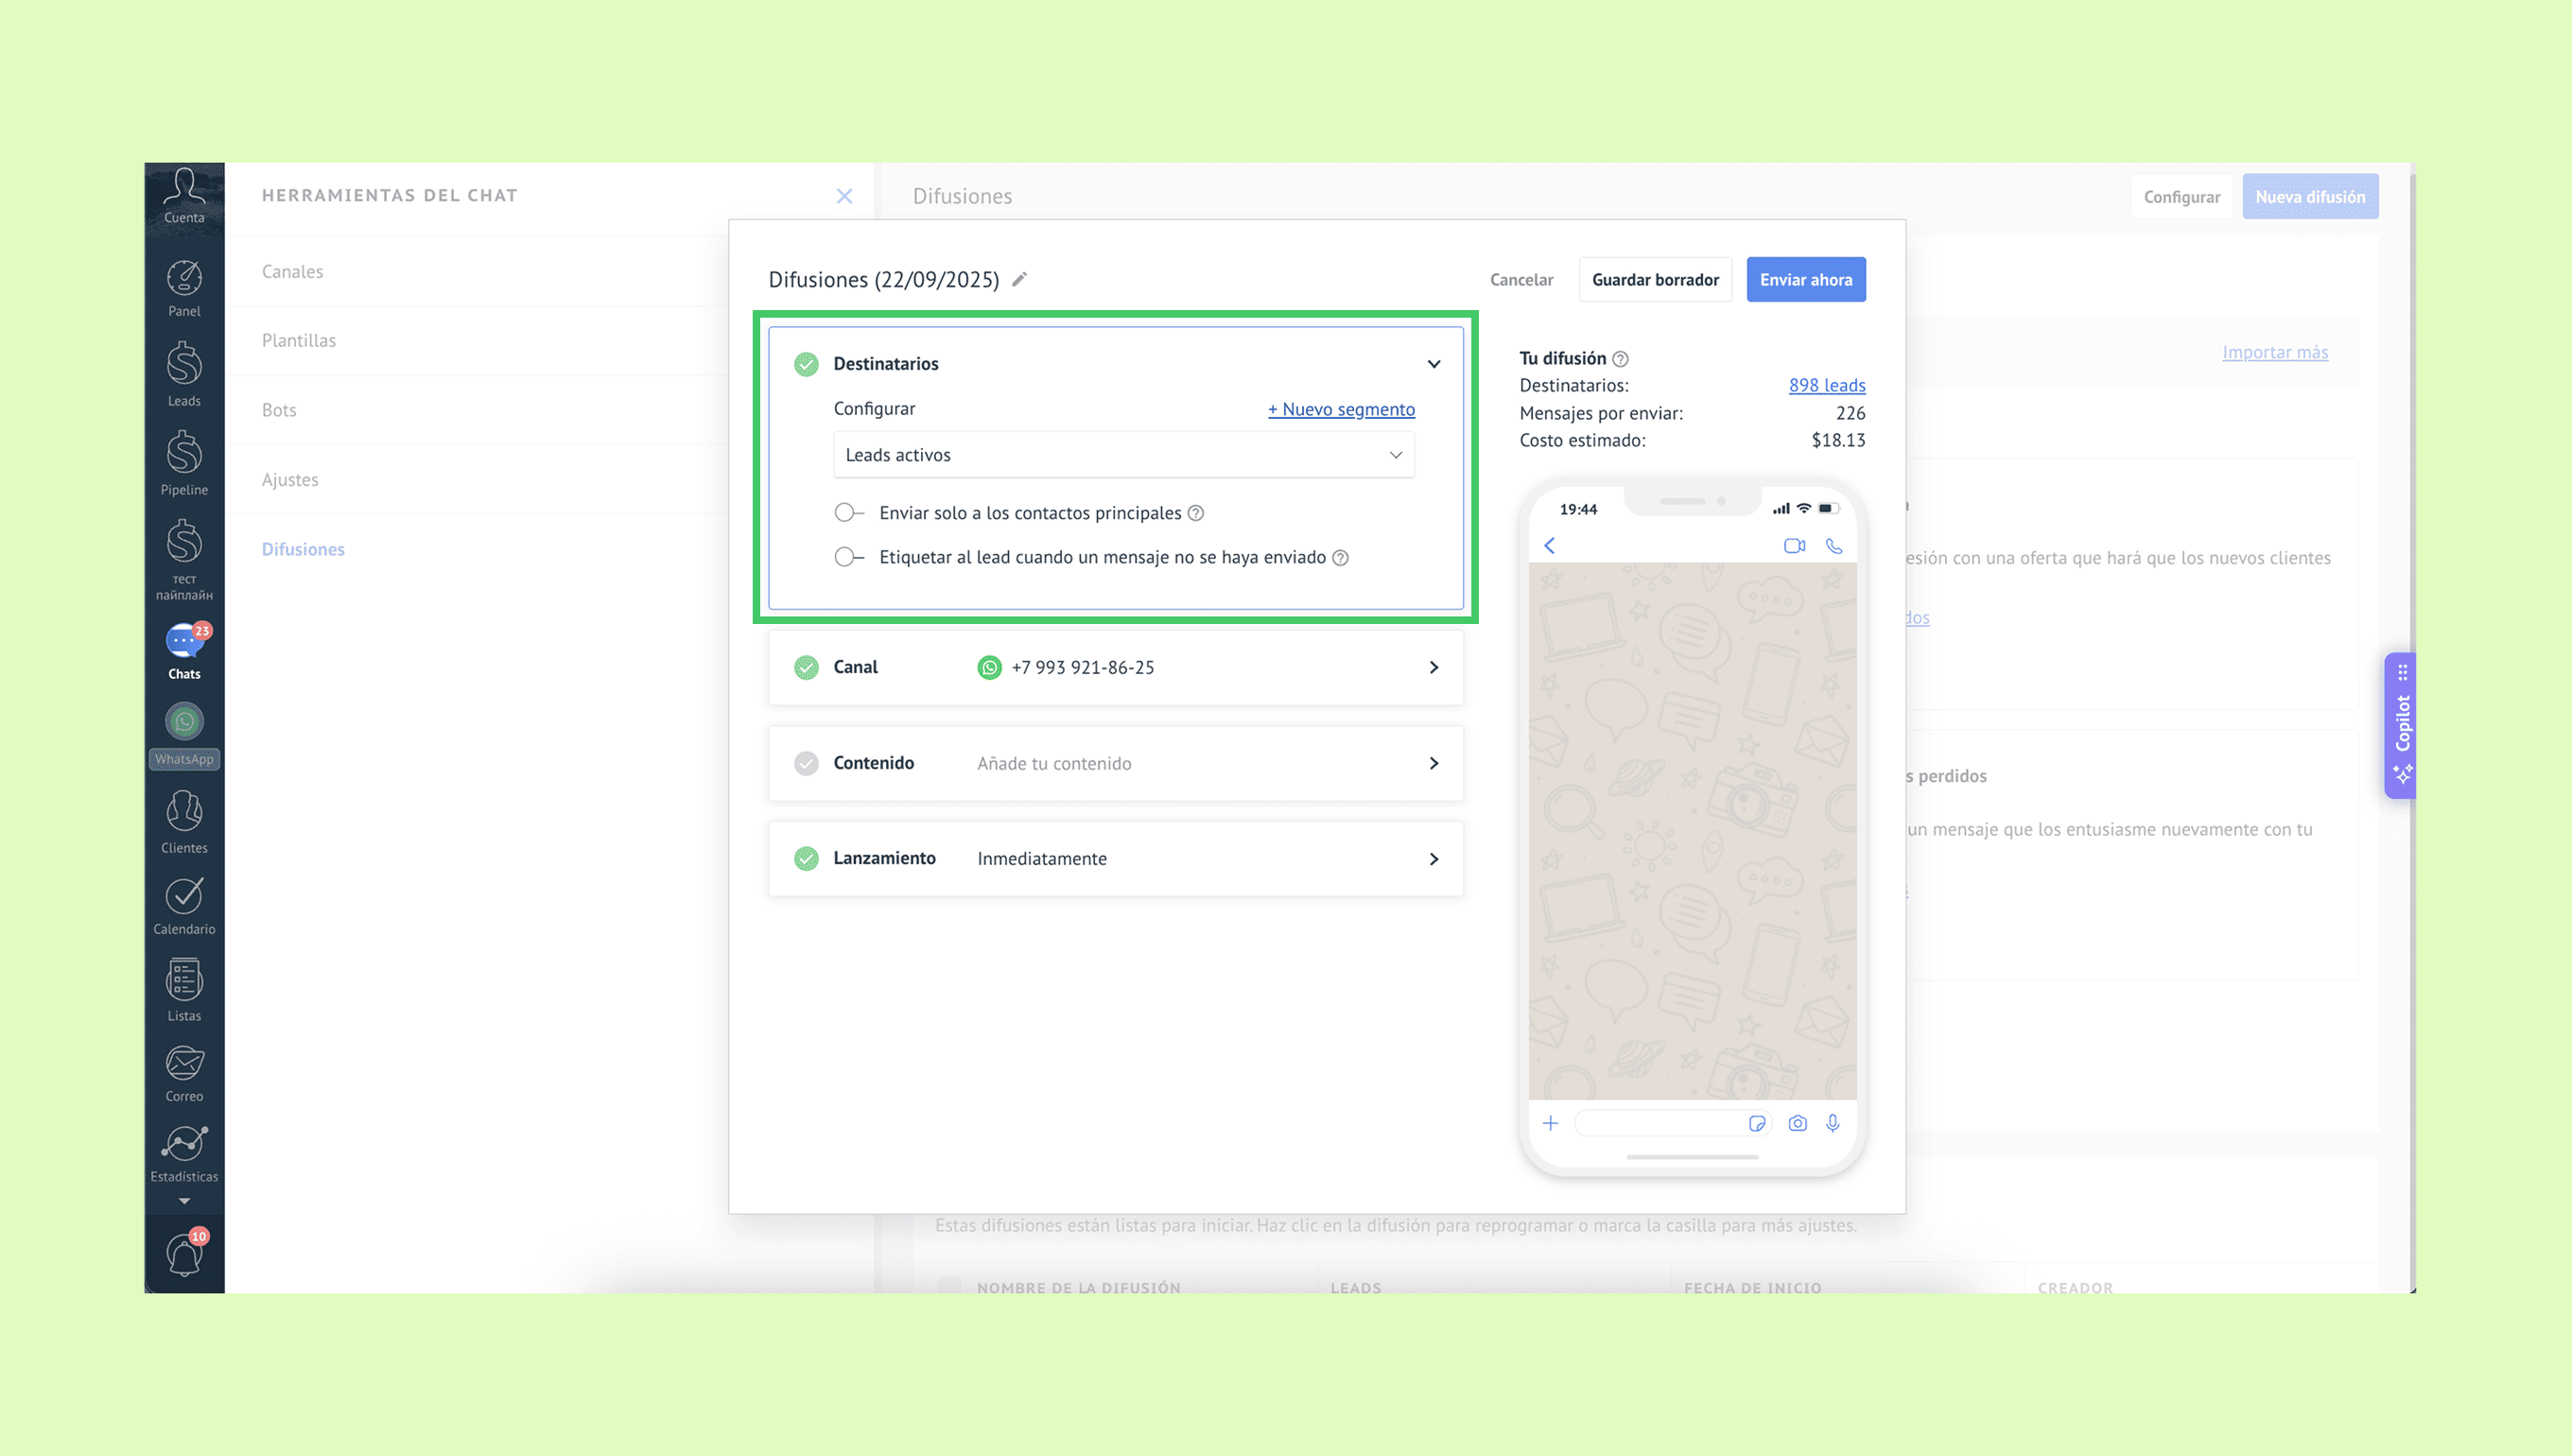The height and width of the screenshot is (1456, 2572).
Task: Open the notifications bell icon
Action: [184, 1254]
